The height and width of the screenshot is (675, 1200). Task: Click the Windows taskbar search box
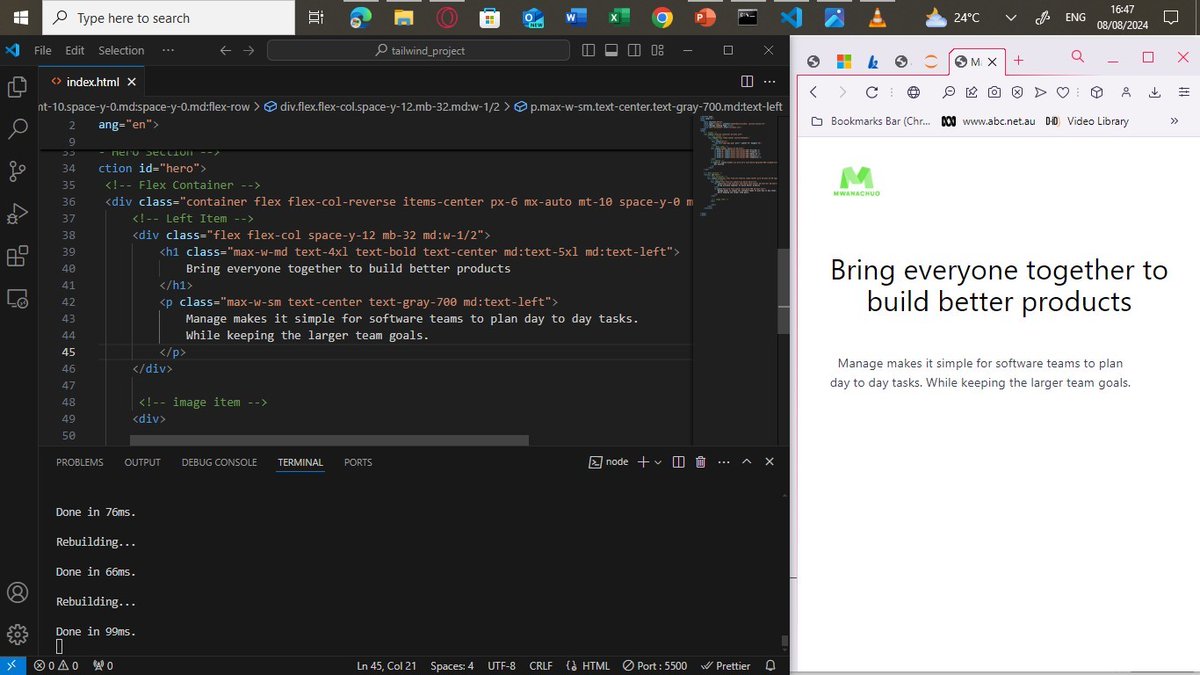170,17
